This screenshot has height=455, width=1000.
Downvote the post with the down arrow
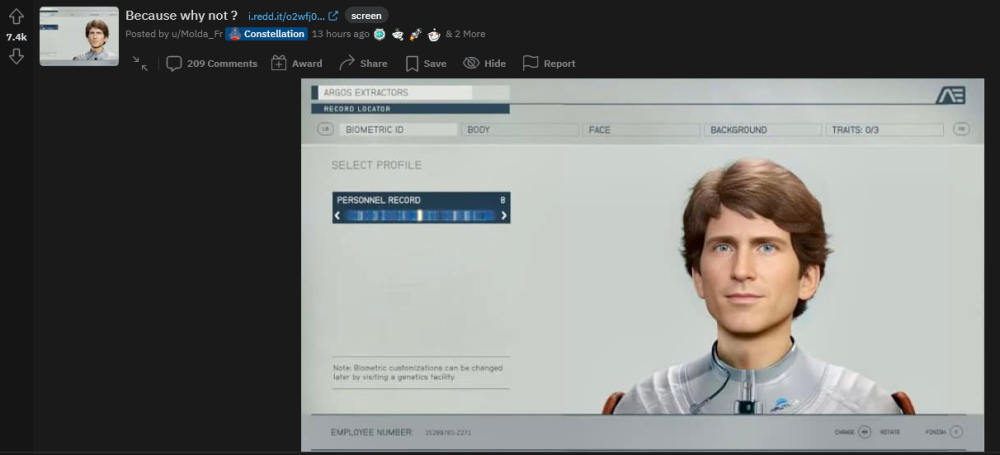click(x=16, y=56)
